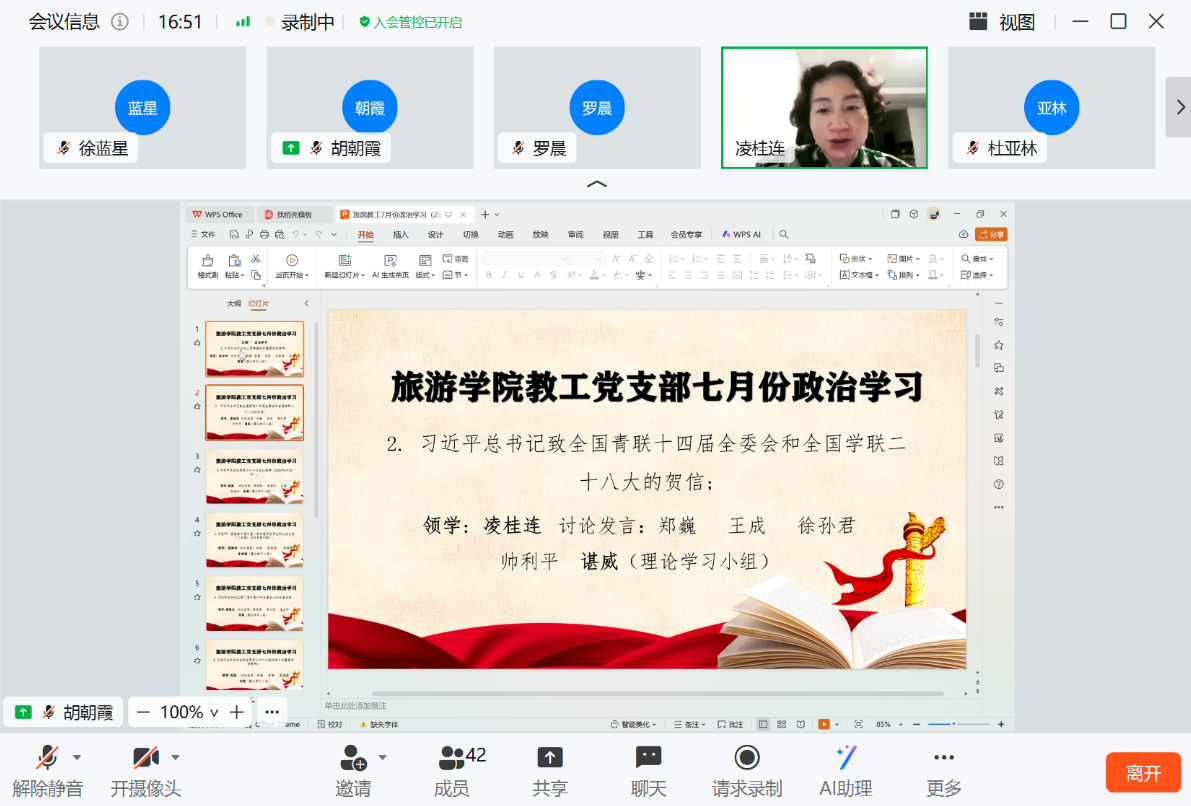Click 请求录制 record request icon
This screenshot has height=806, width=1191.
pyautogui.click(x=746, y=758)
